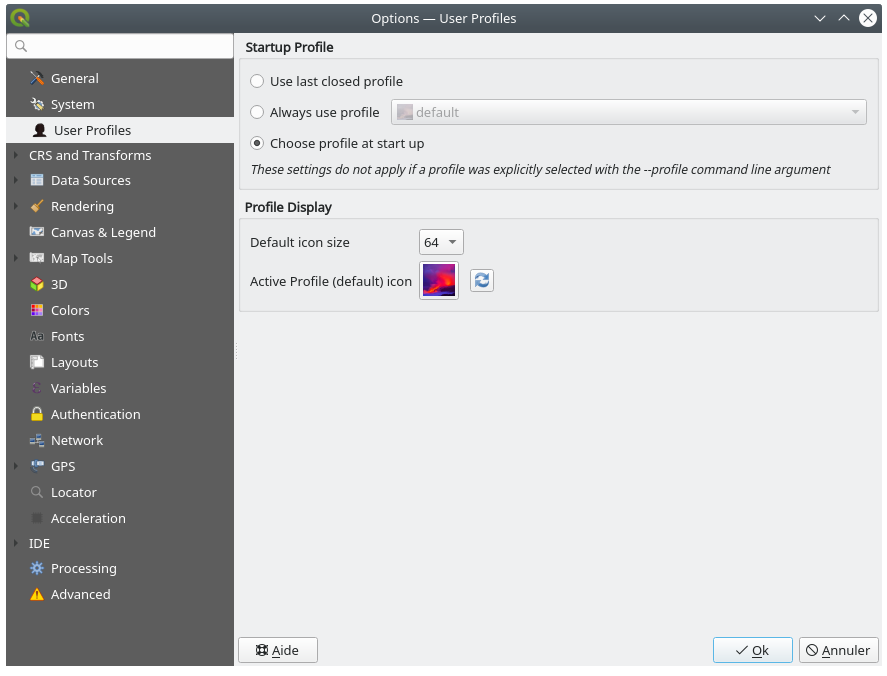Open the Advanced warning icon section
The width and height of the screenshot is (887, 676).
click(35, 594)
